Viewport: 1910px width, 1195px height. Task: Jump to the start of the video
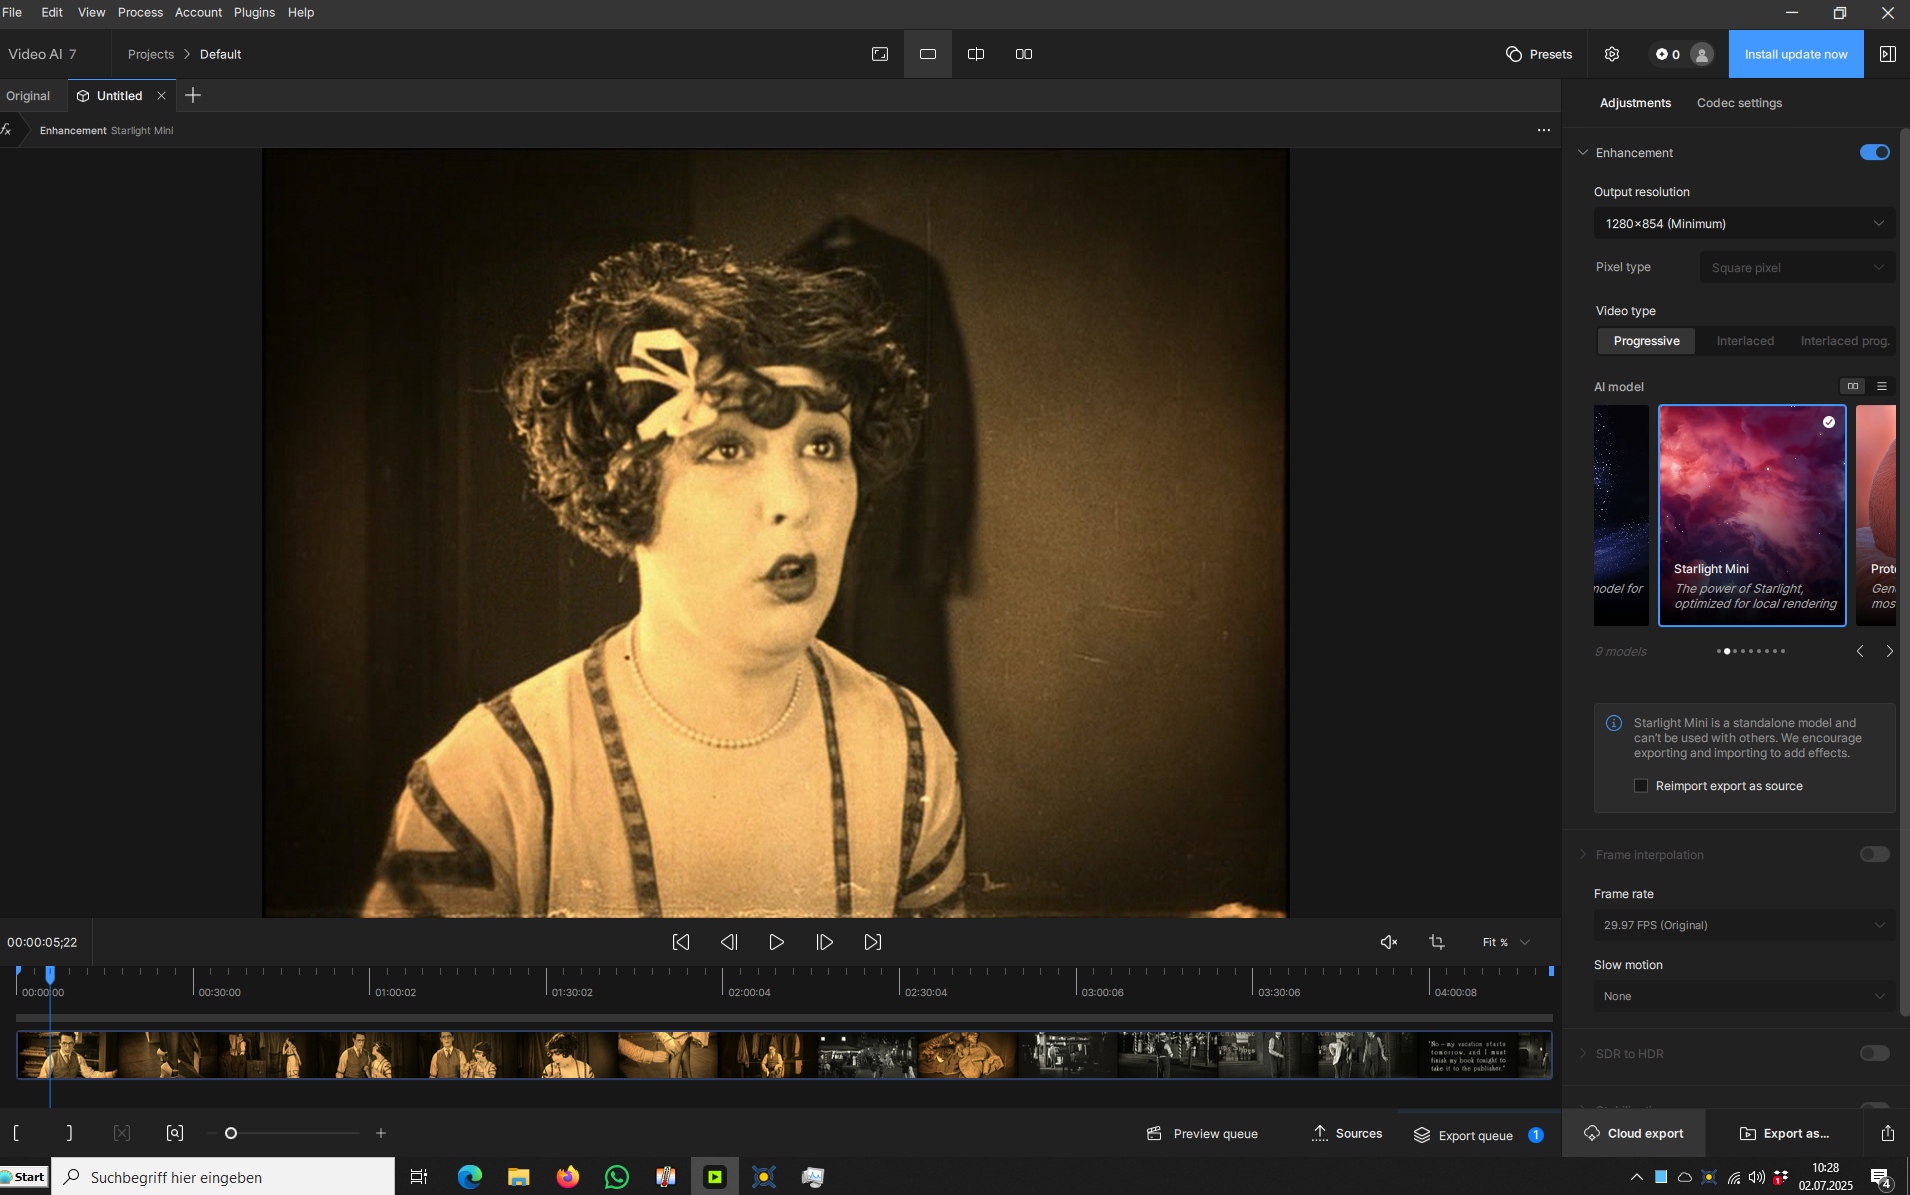click(681, 942)
